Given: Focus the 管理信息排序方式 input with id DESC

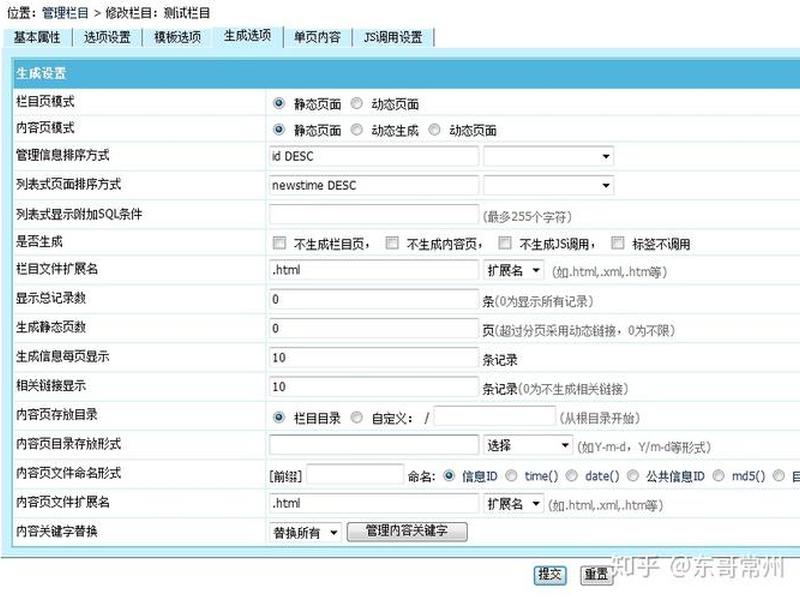Looking at the screenshot, I should pos(373,156).
